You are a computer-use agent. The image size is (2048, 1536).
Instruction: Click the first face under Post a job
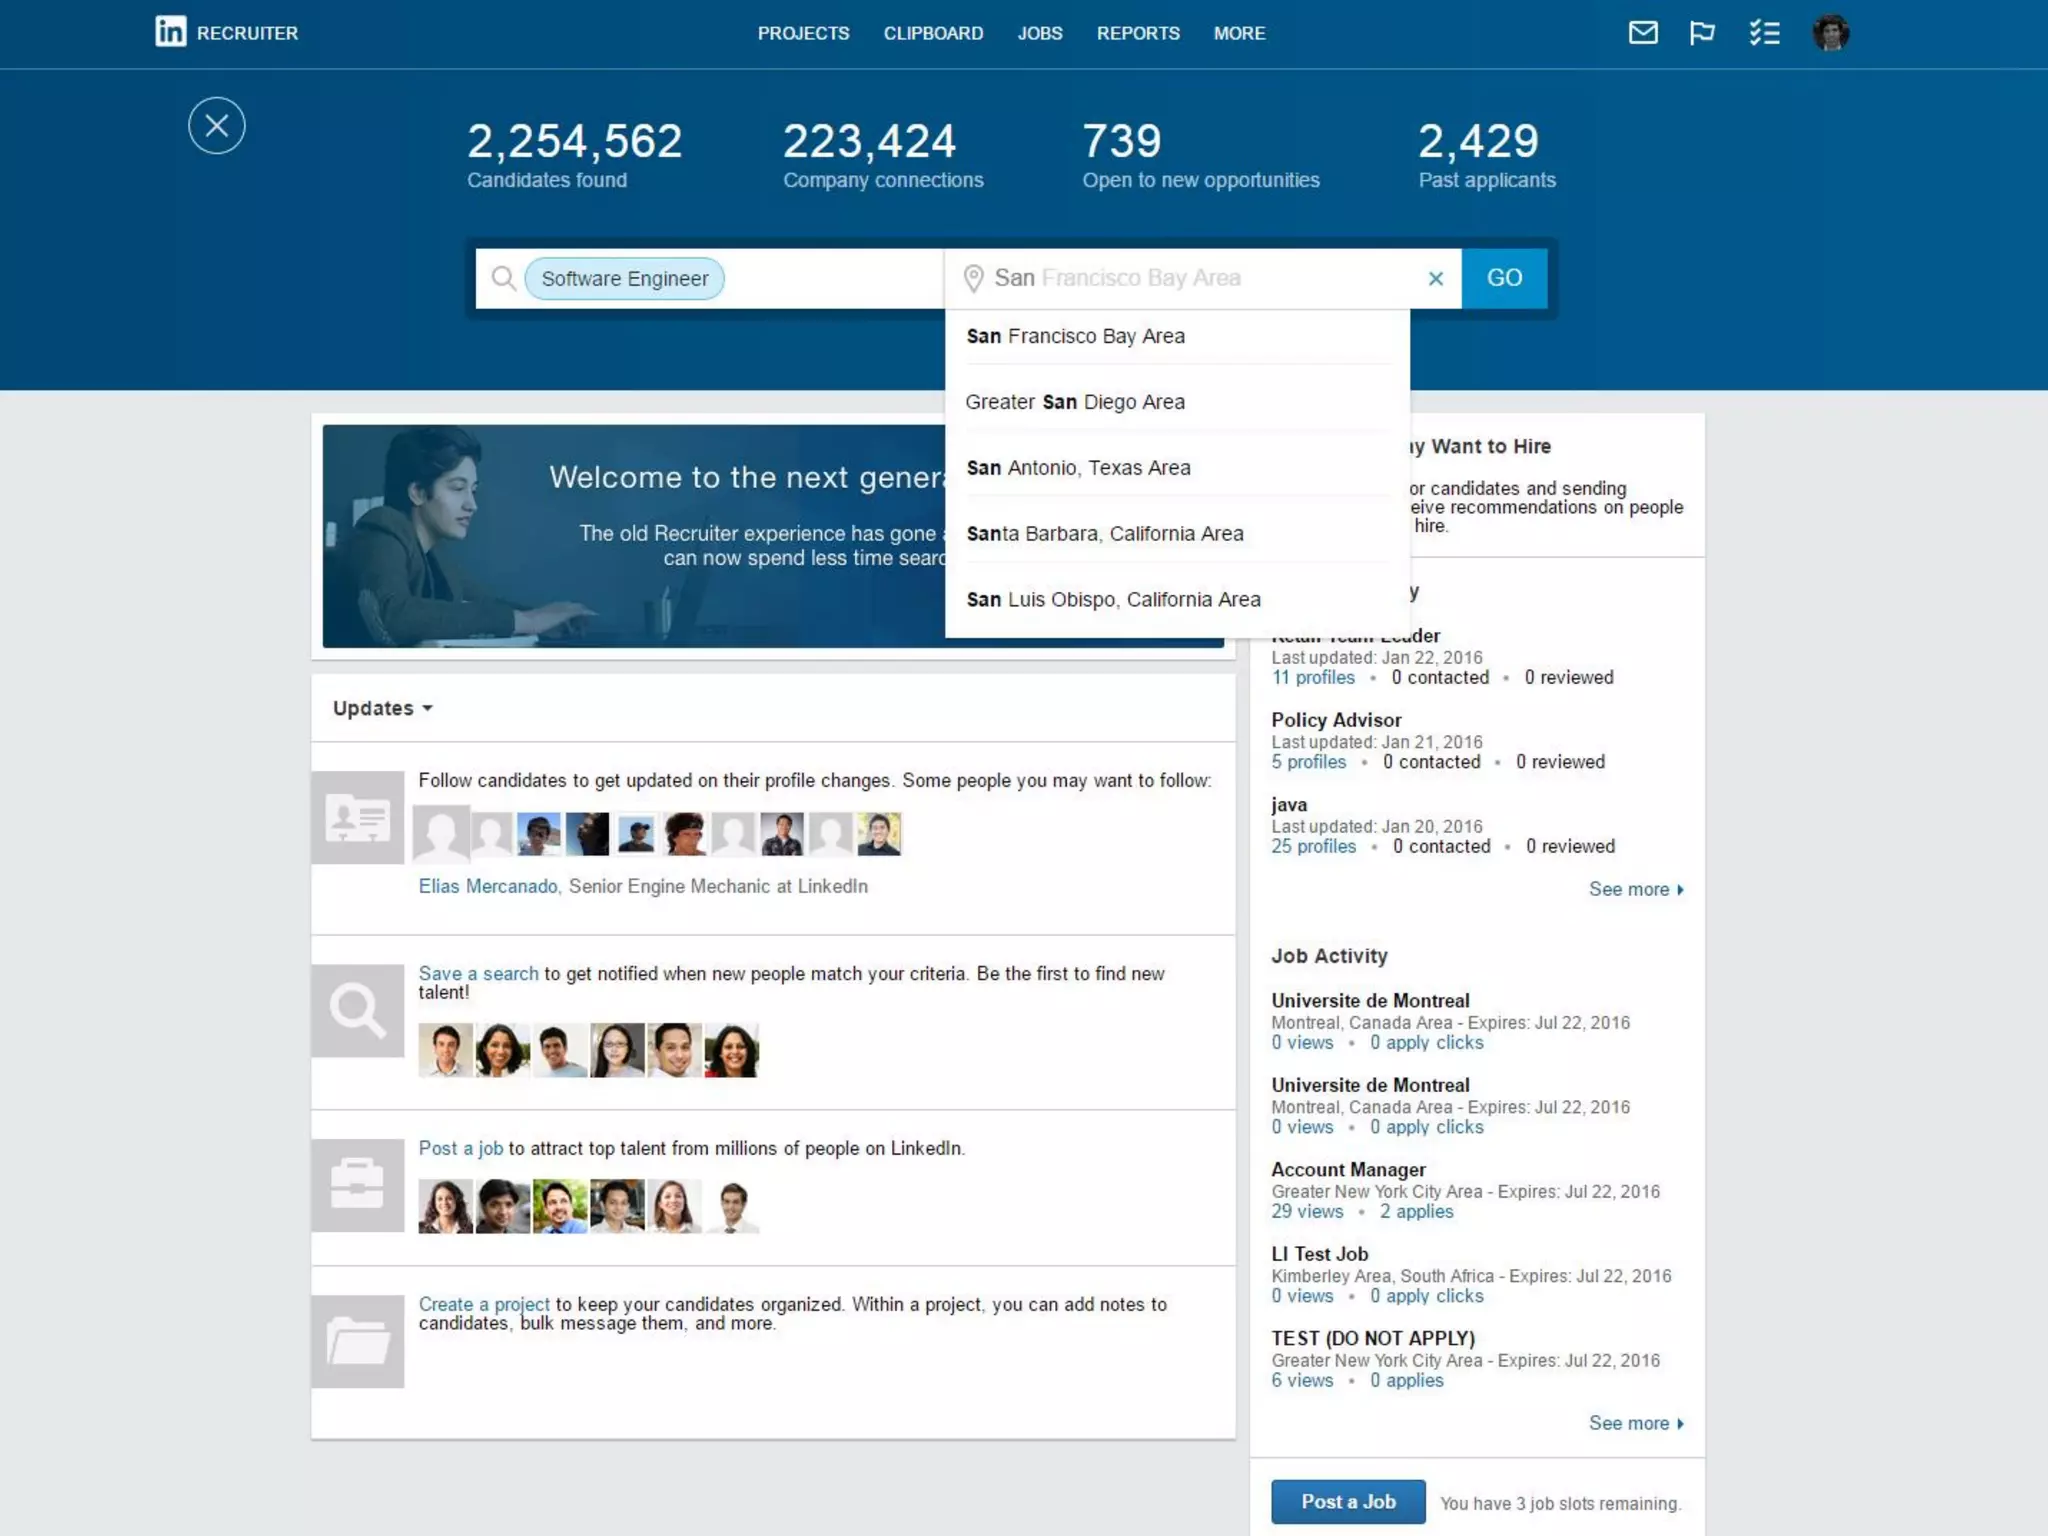coord(445,1206)
